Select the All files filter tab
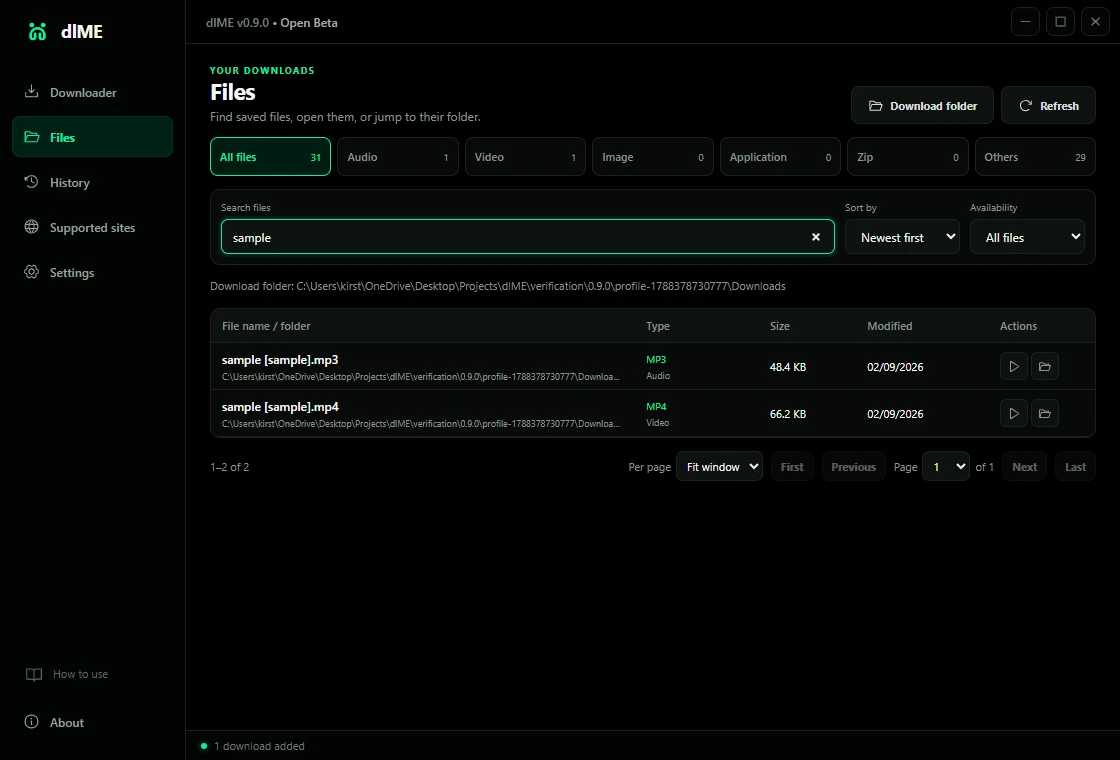Image resolution: width=1120 pixels, height=760 pixels. coord(270,156)
